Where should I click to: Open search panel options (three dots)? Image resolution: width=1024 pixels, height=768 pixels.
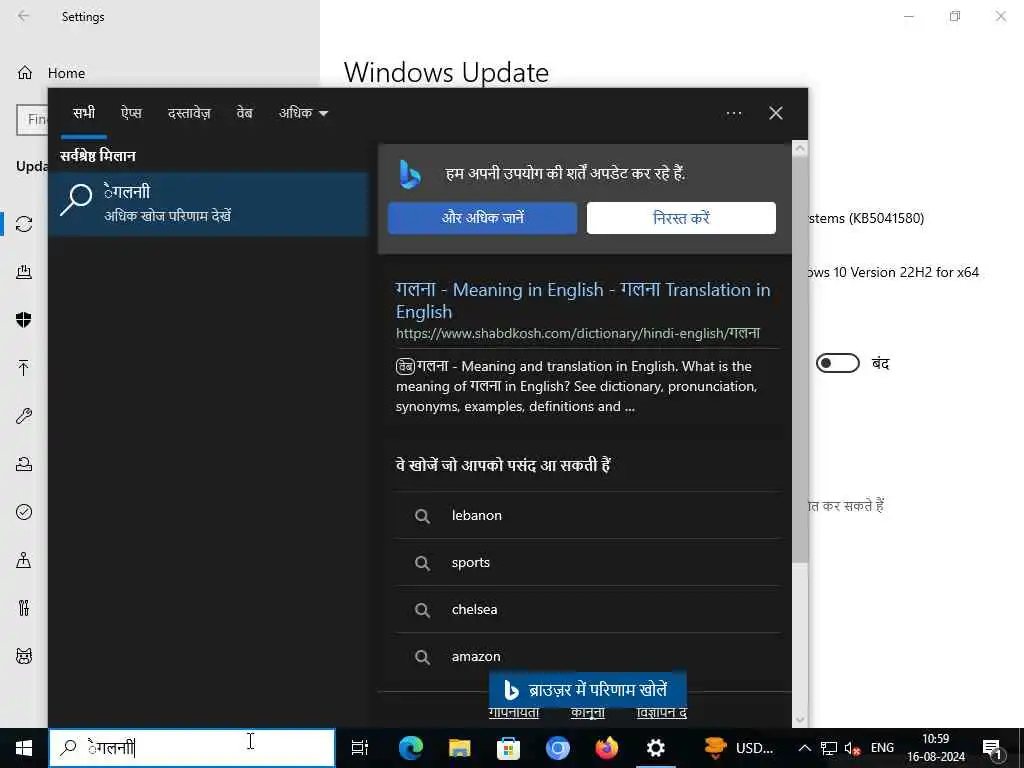coord(734,114)
